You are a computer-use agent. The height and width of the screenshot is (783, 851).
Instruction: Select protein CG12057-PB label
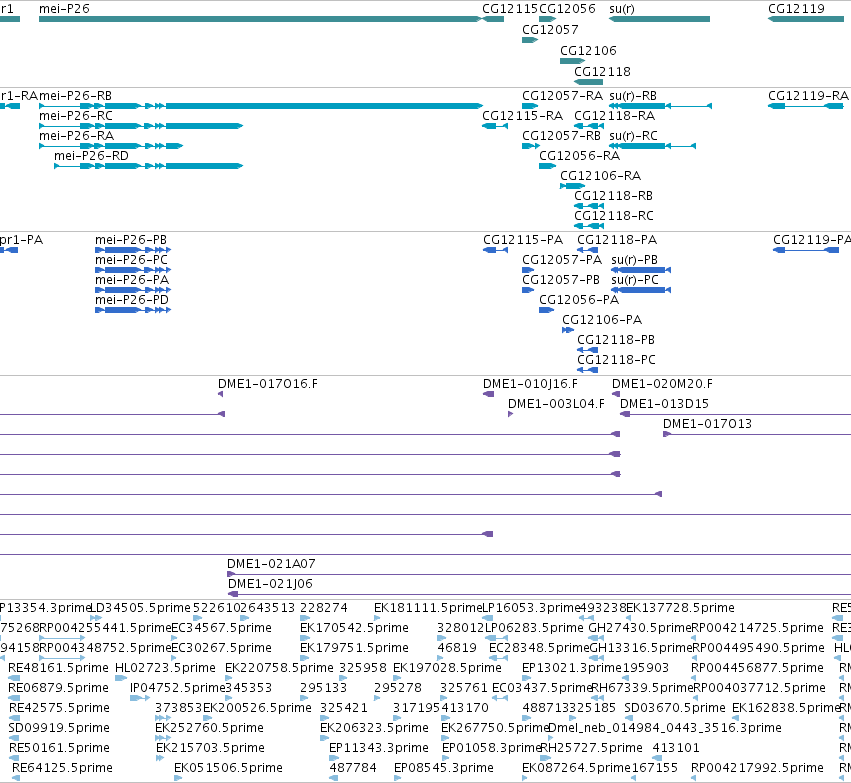click(x=561, y=280)
